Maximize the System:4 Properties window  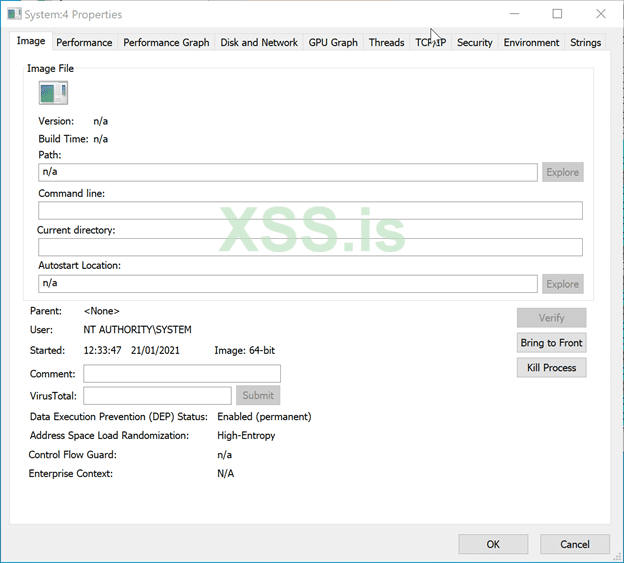tap(557, 14)
